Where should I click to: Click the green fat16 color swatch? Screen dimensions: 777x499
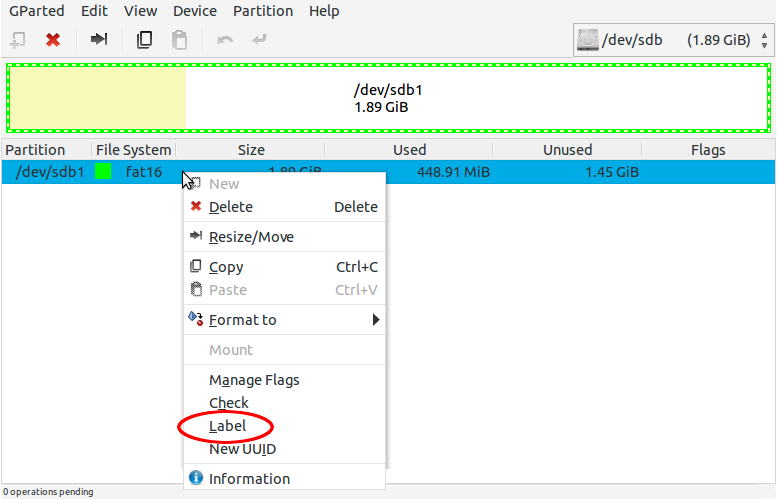click(103, 171)
